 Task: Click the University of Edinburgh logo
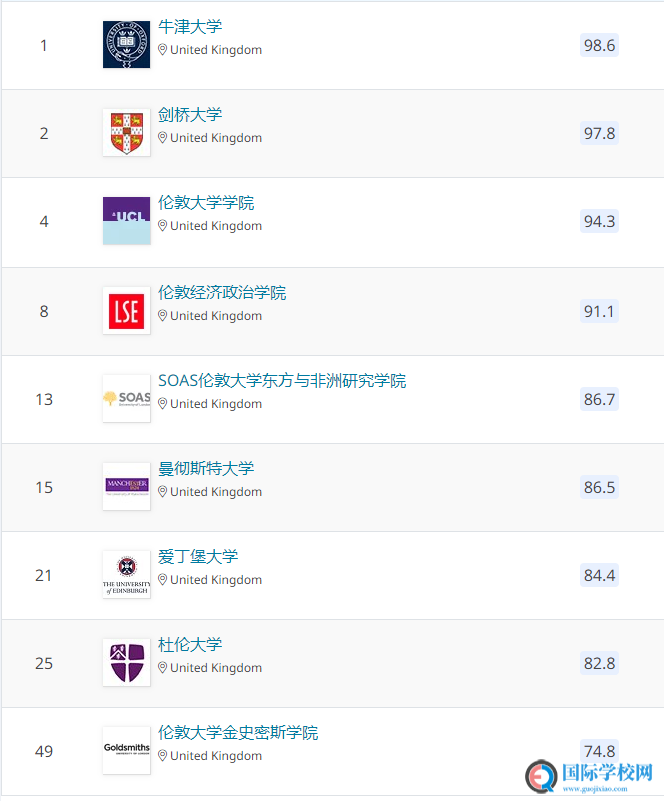tap(127, 574)
